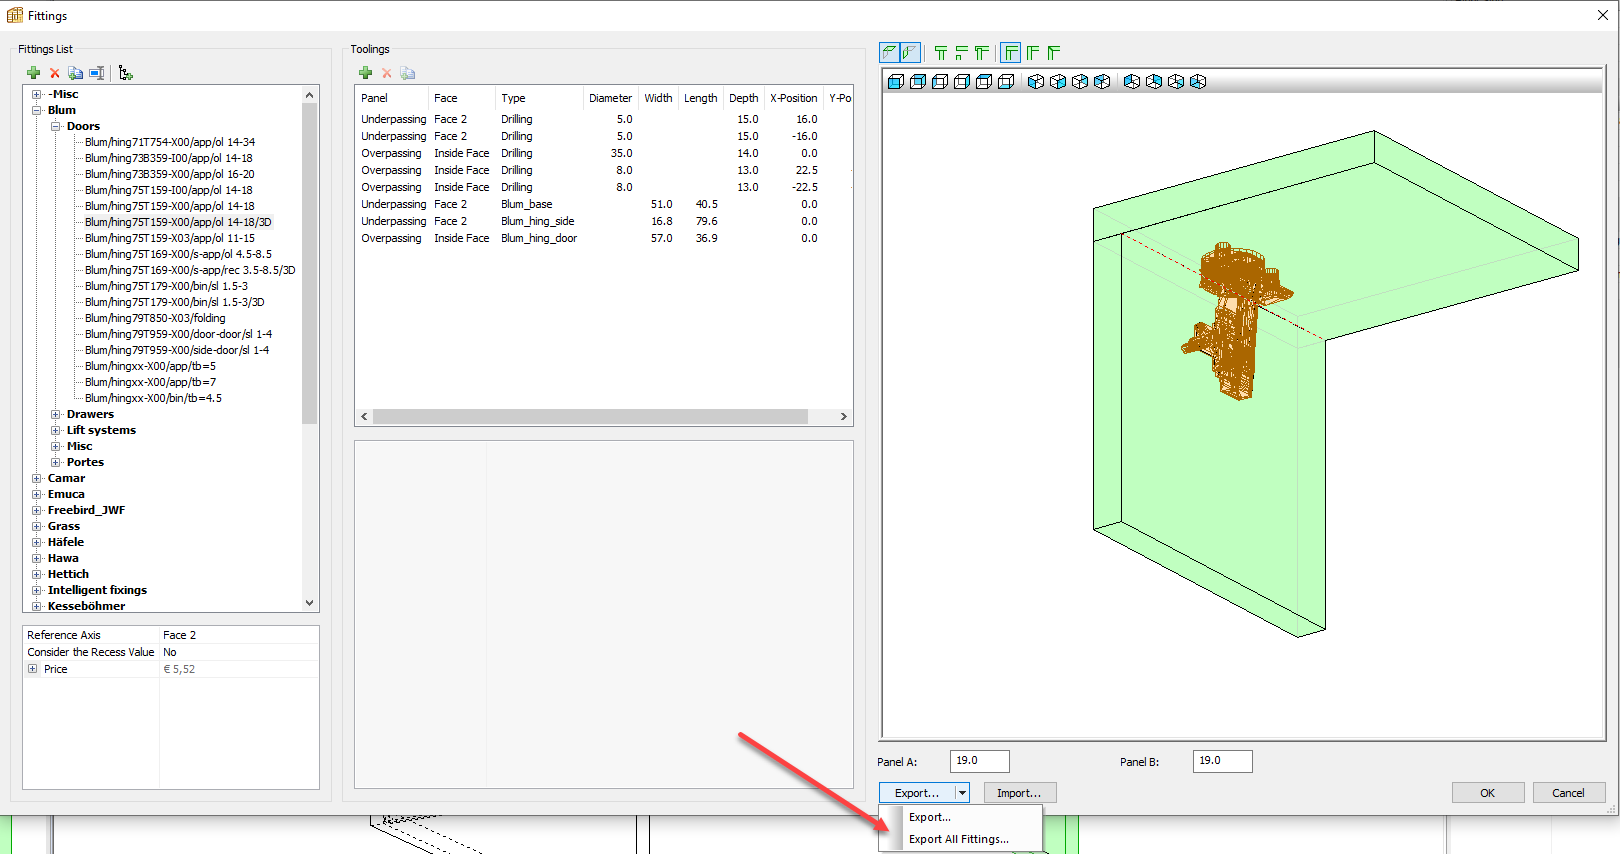Collapse the Doors subgroup
This screenshot has width=1620, height=854.
tap(56, 127)
